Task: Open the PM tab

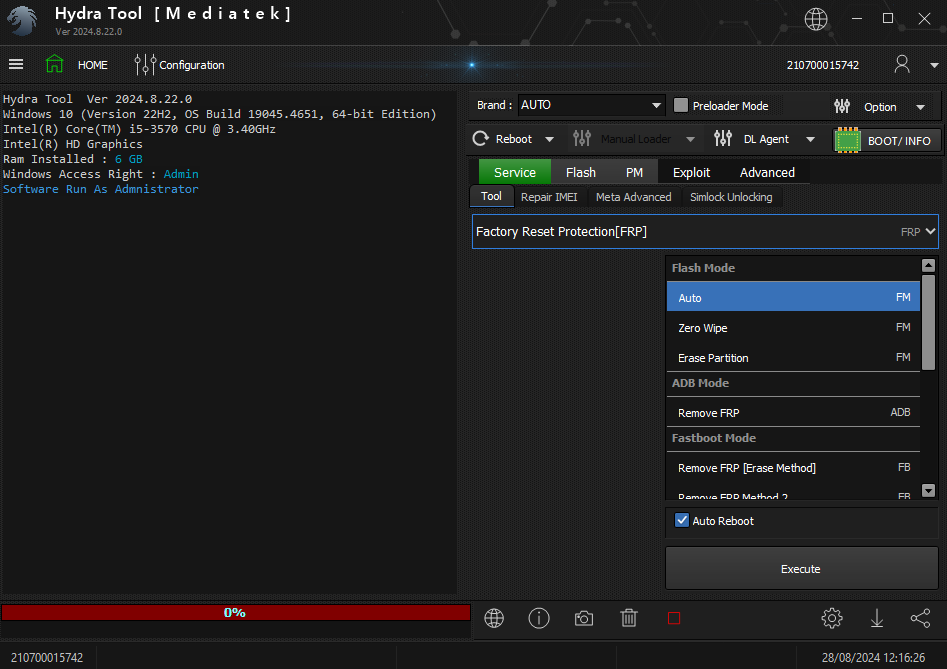Action: [634, 172]
